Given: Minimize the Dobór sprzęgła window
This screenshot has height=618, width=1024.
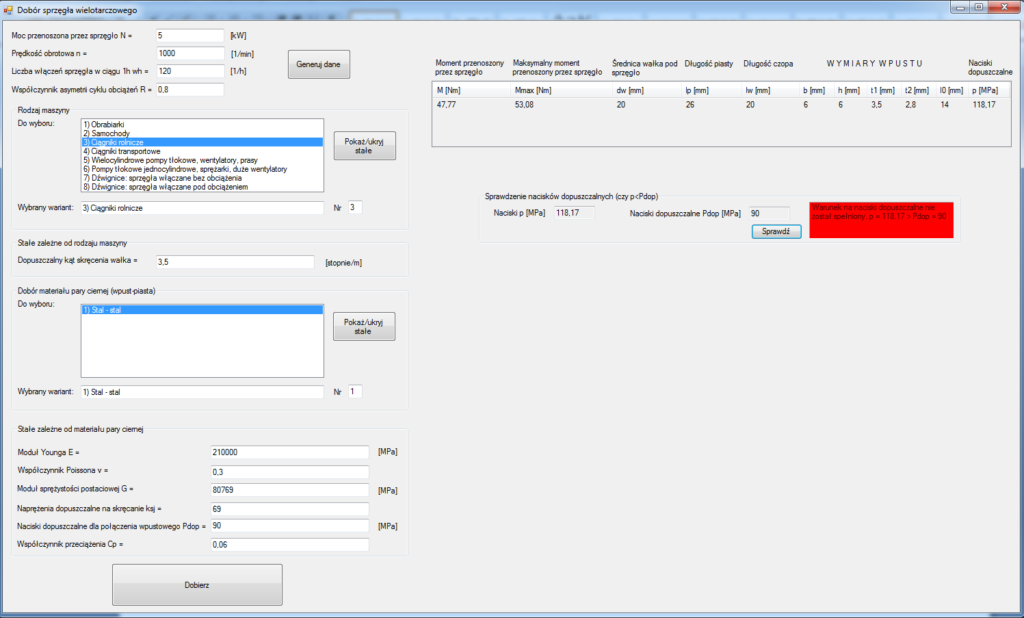Looking at the screenshot, I should [x=960, y=7].
